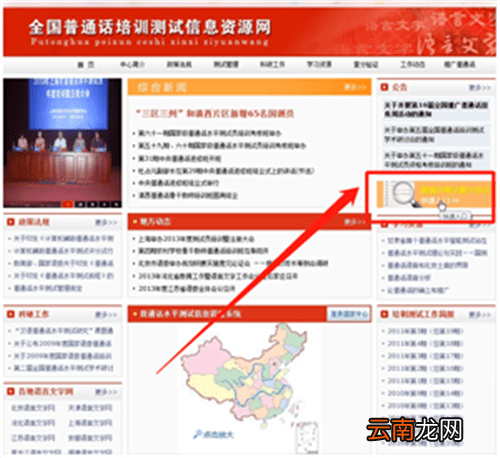Screen dimensions: 500x458
Task: Open the red headline about "三区三州" 新增65名
Action: tap(215, 114)
